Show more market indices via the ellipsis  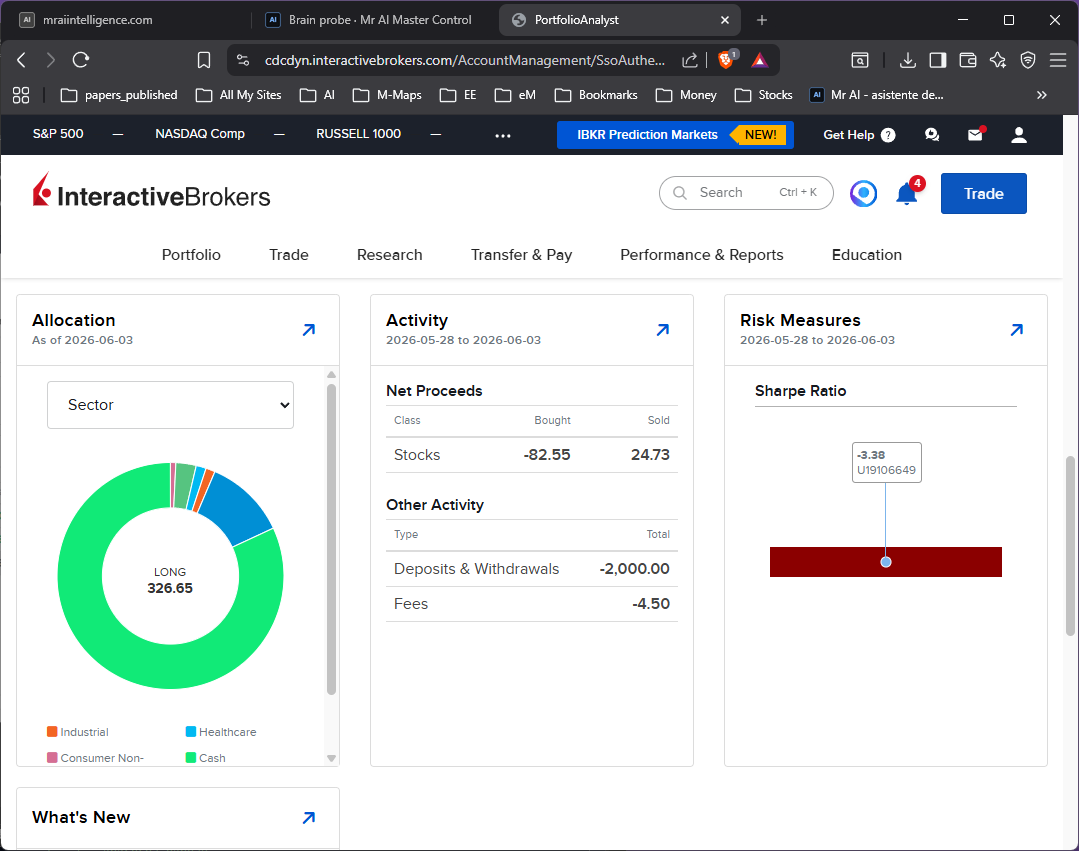(503, 136)
